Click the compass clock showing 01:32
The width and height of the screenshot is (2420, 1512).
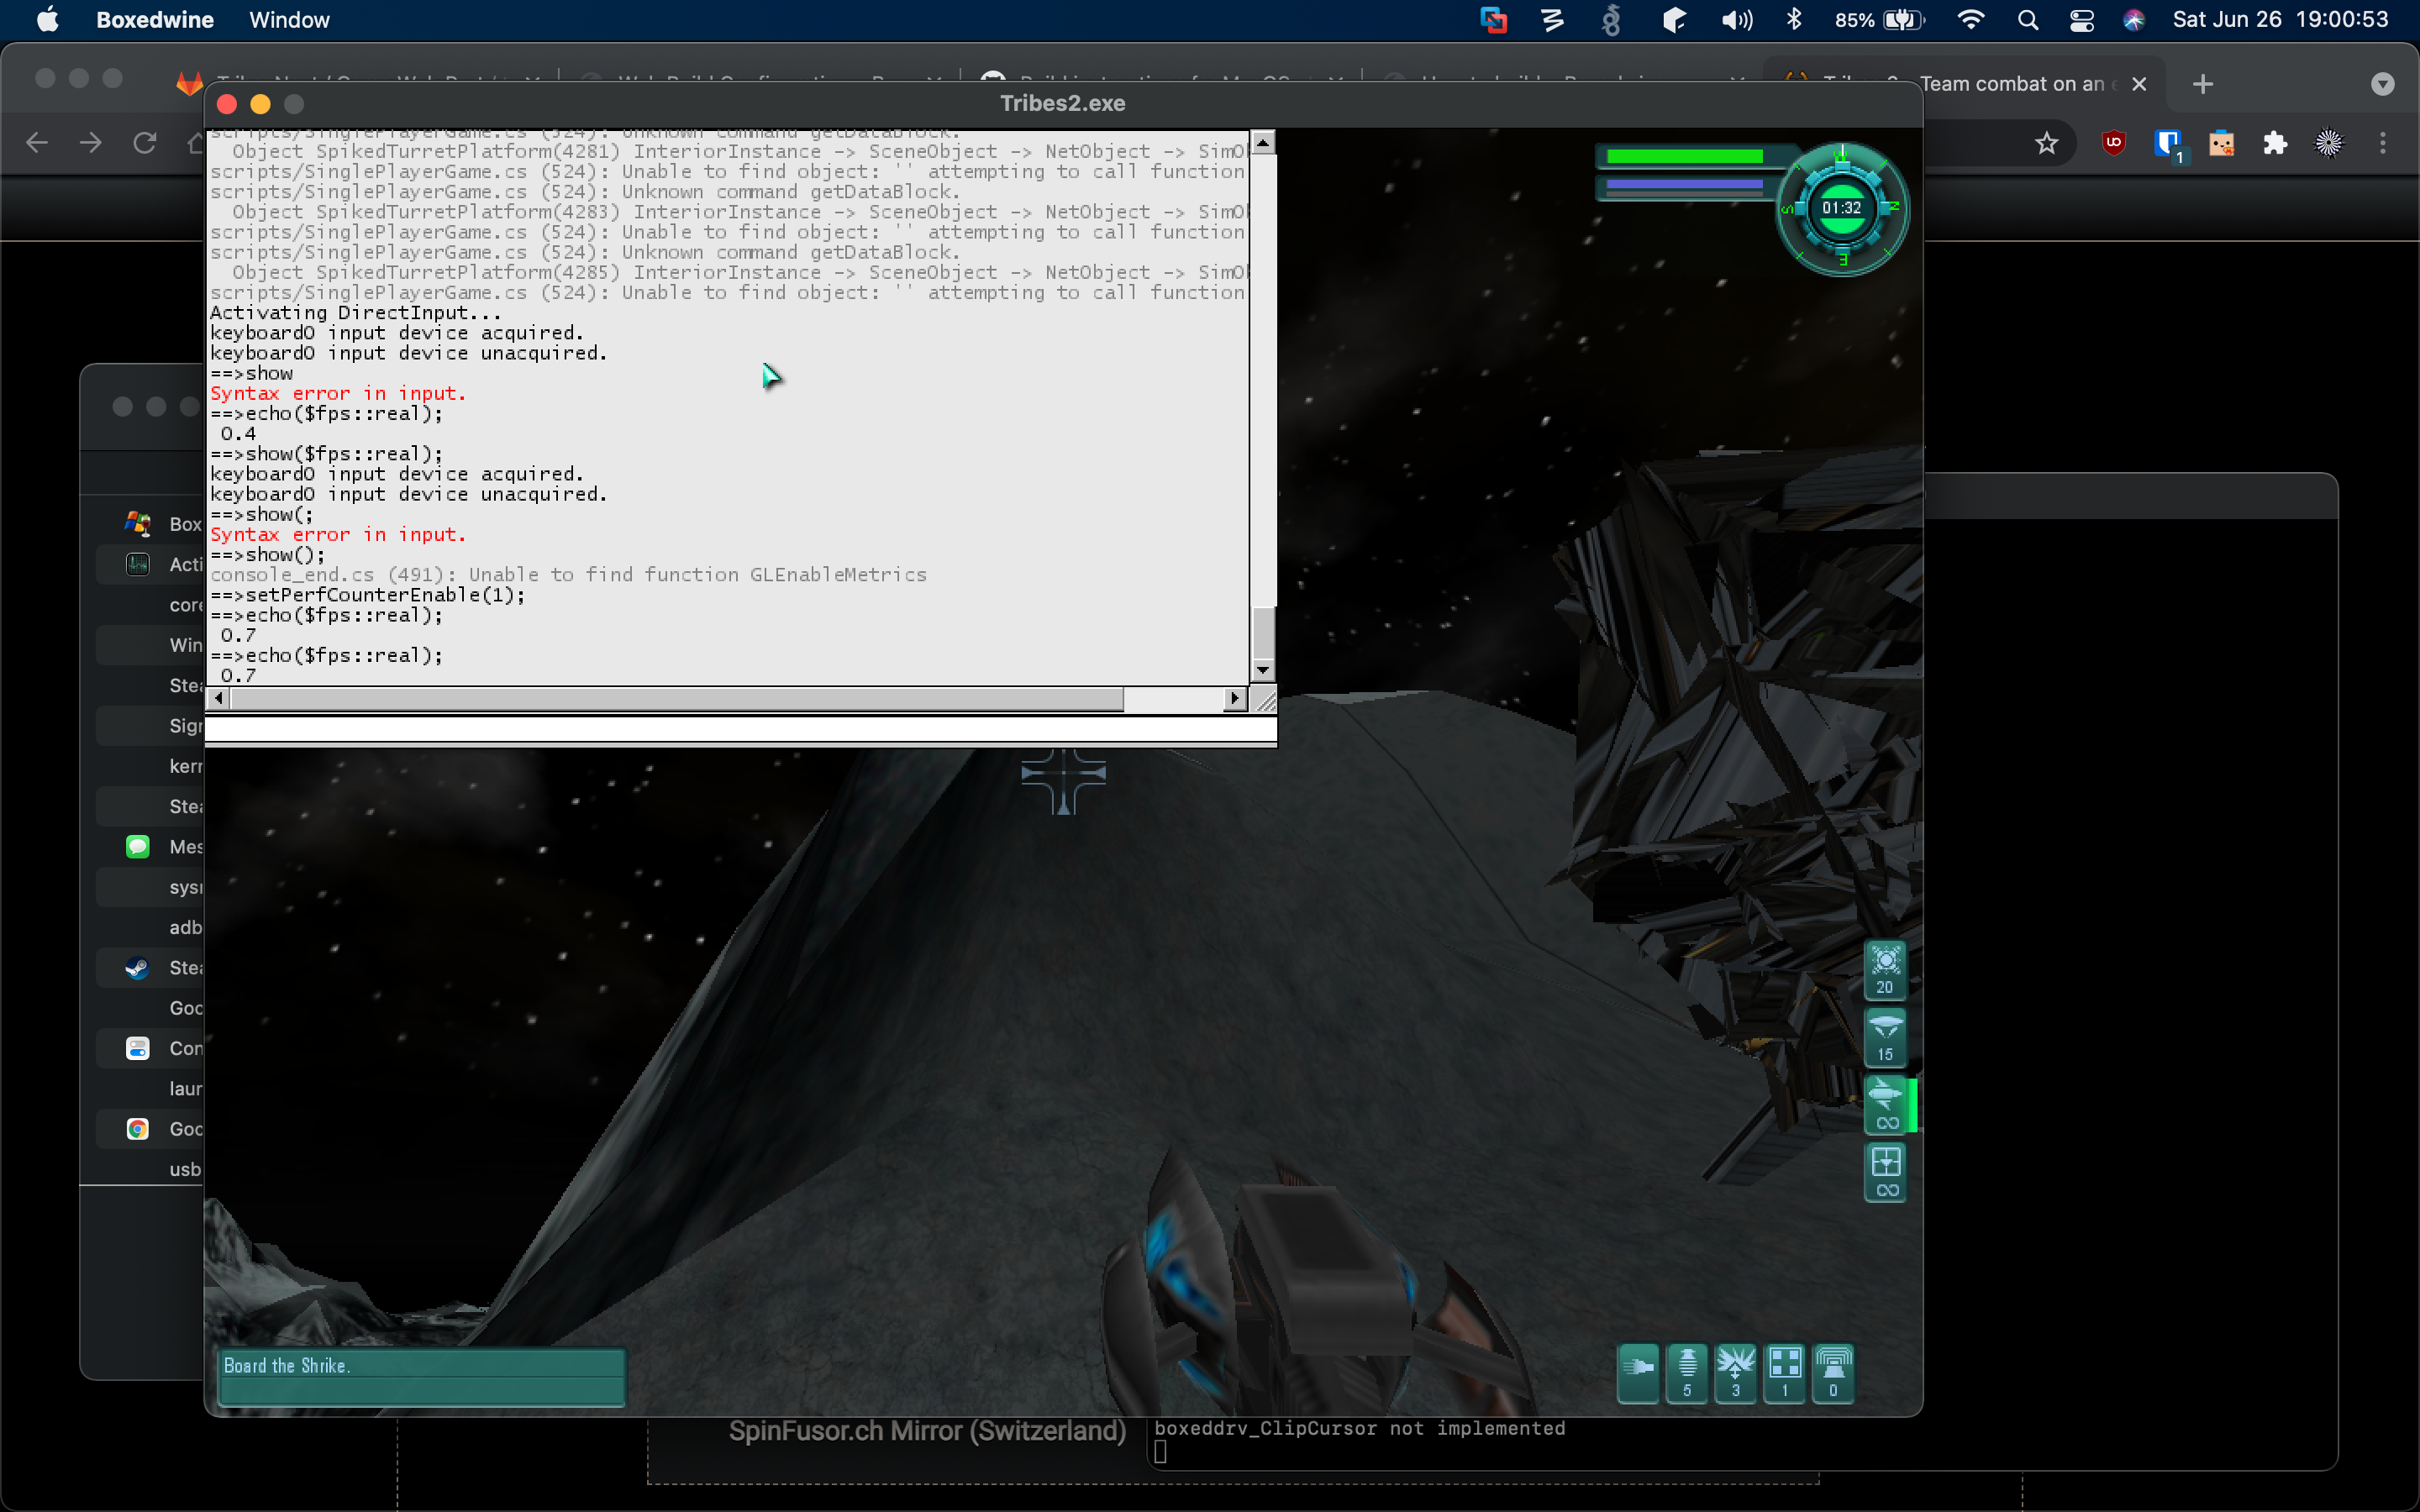click(x=1841, y=209)
